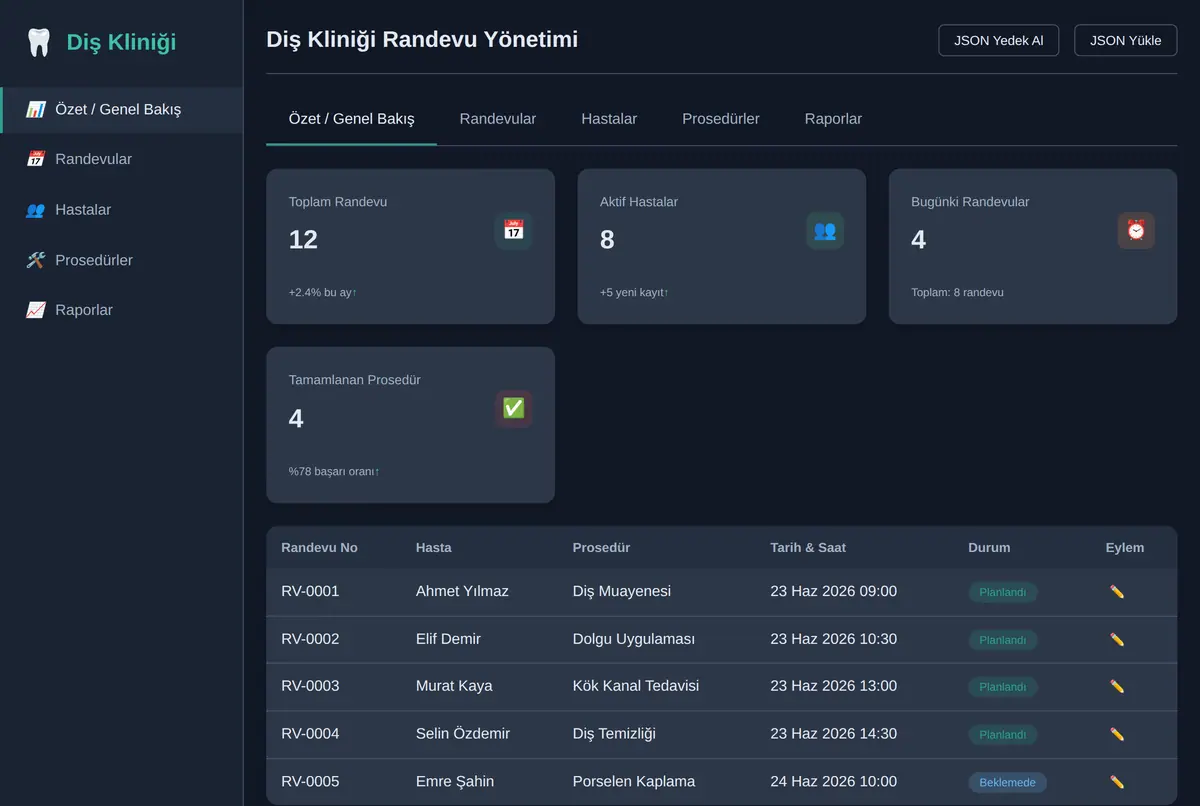Switch to the Raporlar tab
Image resolution: width=1200 pixels, height=806 pixels.
pyautogui.click(x=833, y=119)
